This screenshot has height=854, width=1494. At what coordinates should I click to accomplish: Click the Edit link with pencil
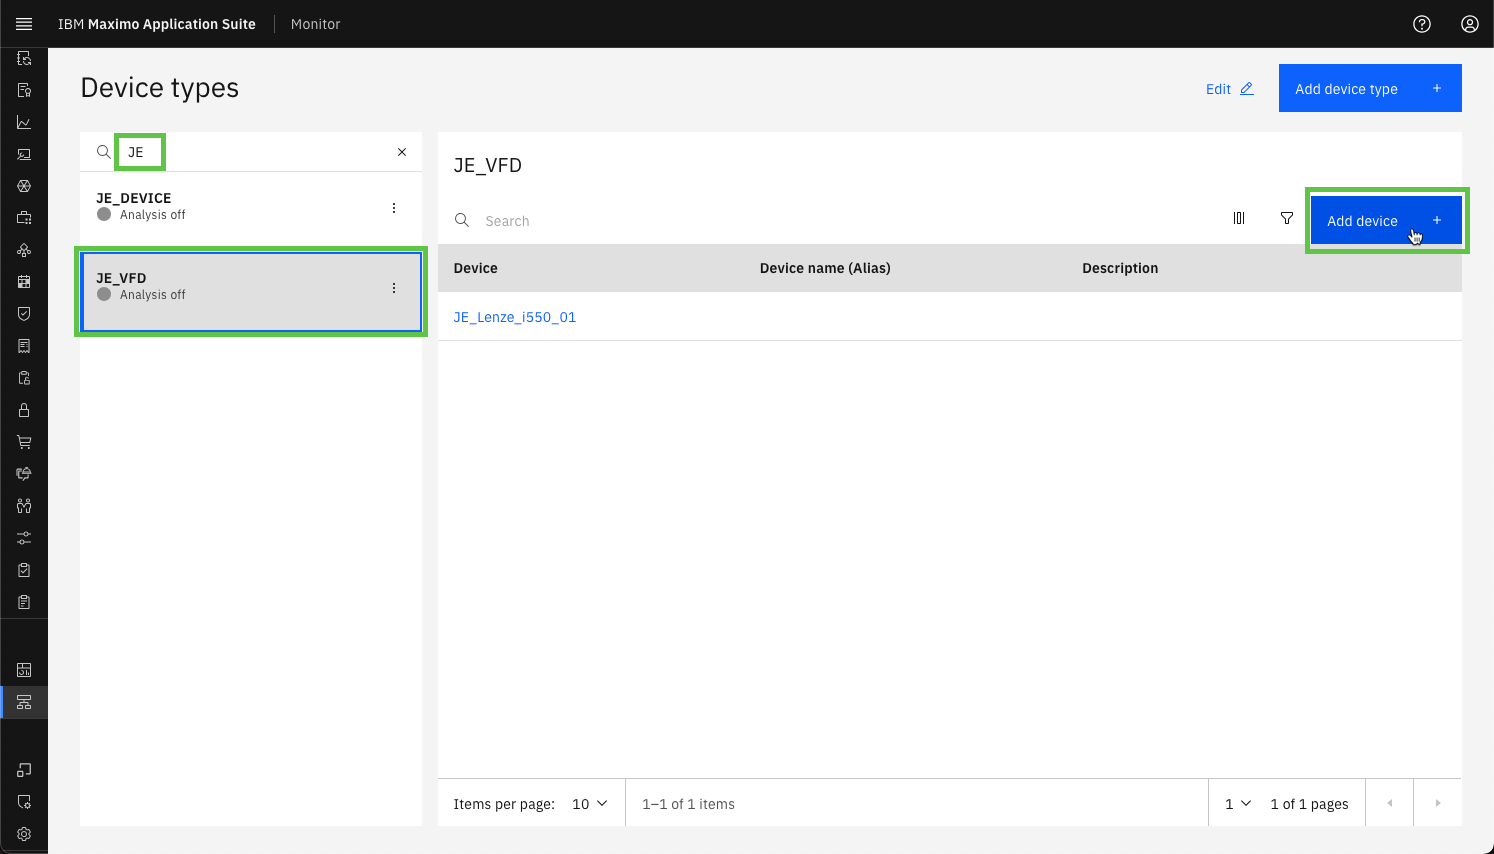(x=1230, y=89)
